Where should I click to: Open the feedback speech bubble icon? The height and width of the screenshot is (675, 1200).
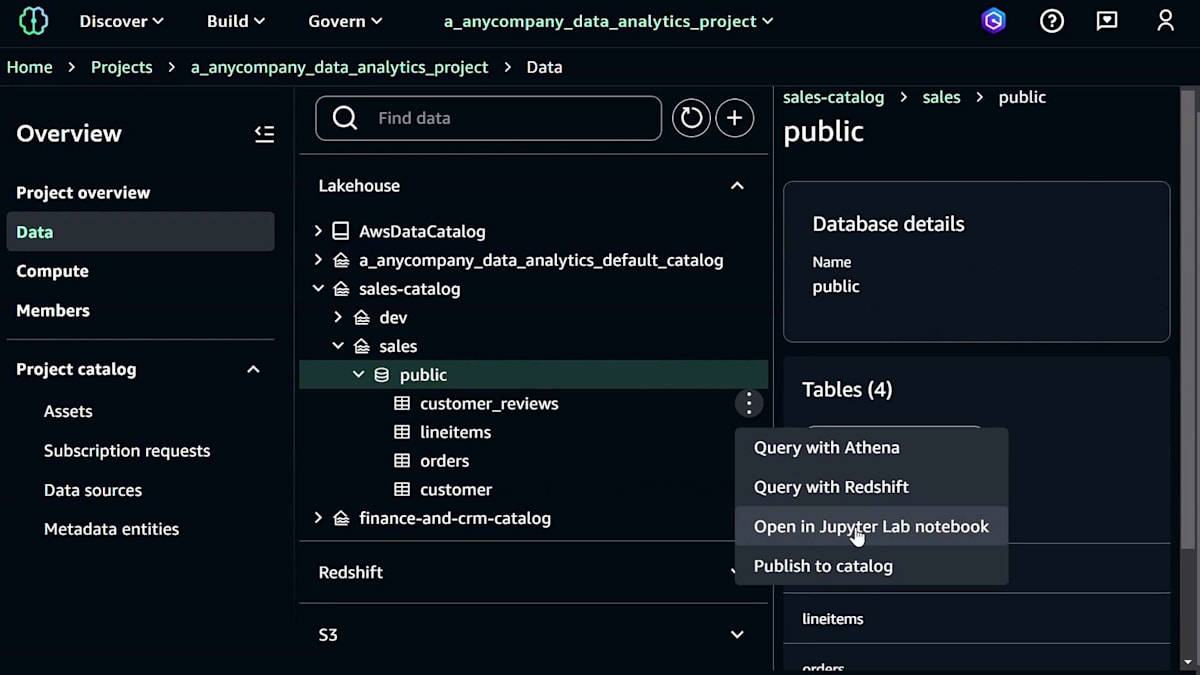pyautogui.click(x=1107, y=21)
